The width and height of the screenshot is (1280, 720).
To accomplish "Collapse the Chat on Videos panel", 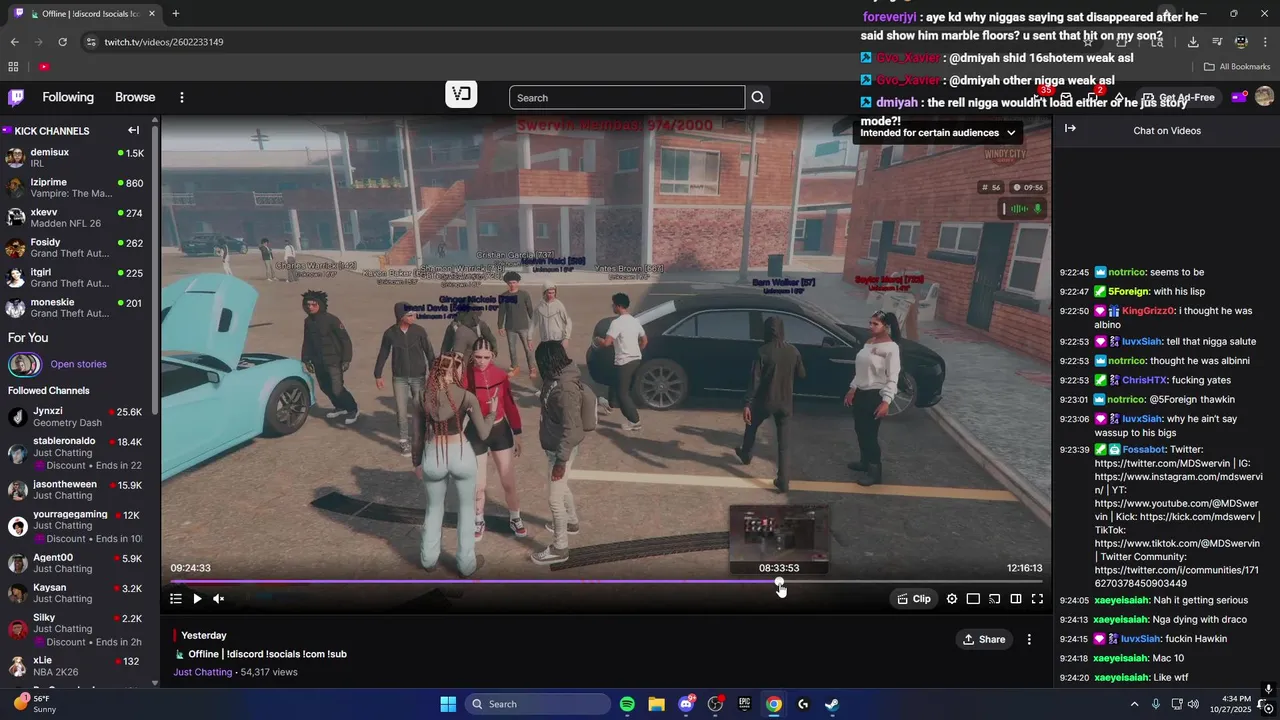I will tap(1070, 129).
